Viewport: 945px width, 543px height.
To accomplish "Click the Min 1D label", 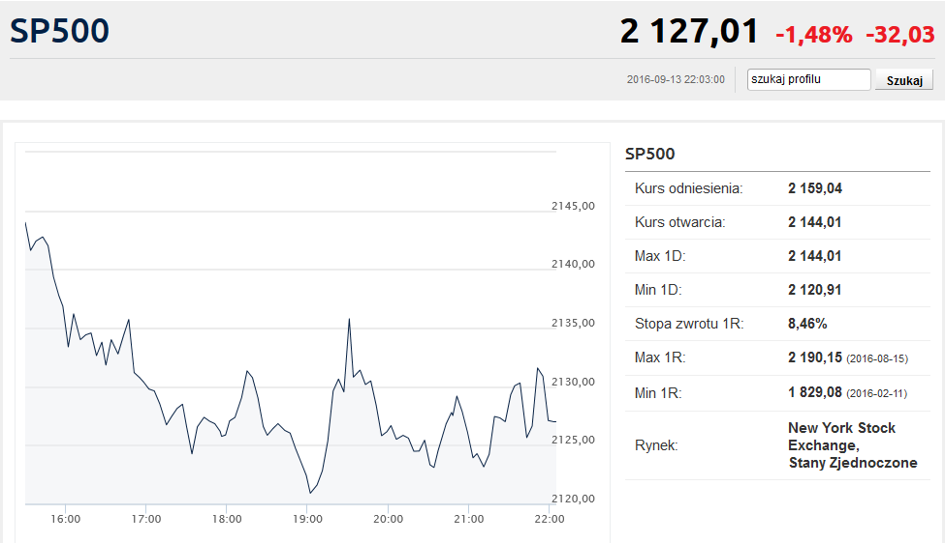I will pyautogui.click(x=658, y=290).
